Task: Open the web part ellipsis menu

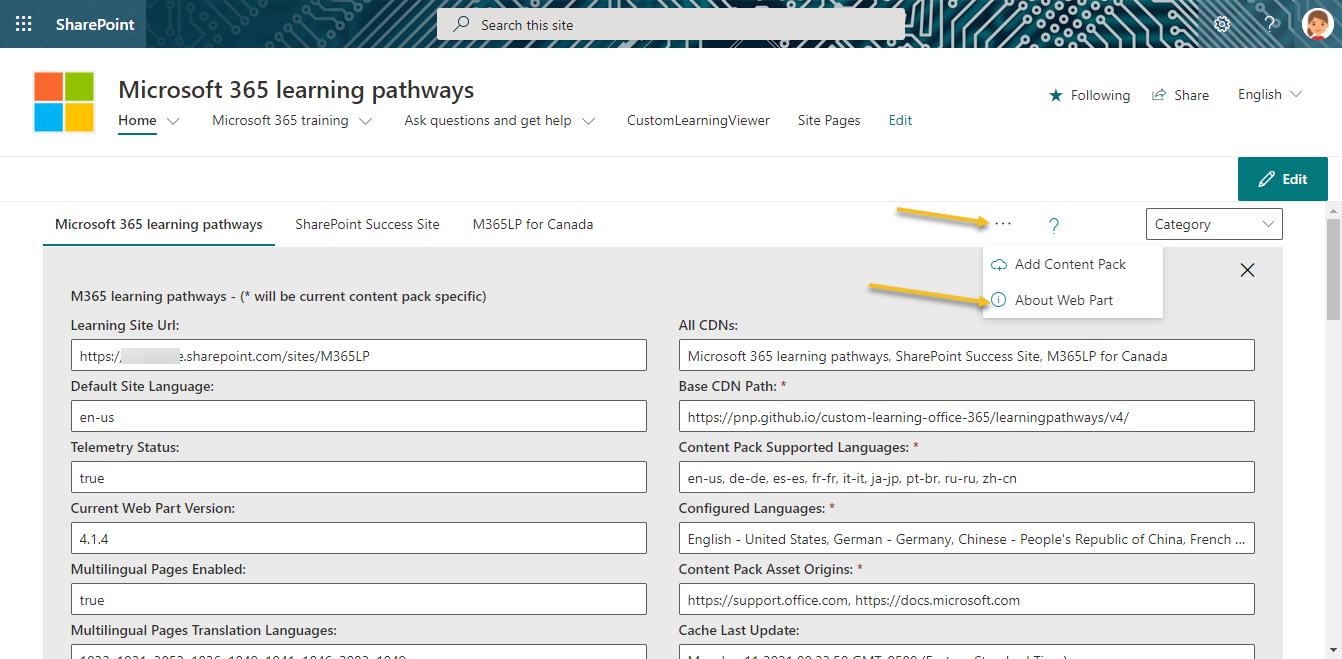Action: tap(1003, 224)
